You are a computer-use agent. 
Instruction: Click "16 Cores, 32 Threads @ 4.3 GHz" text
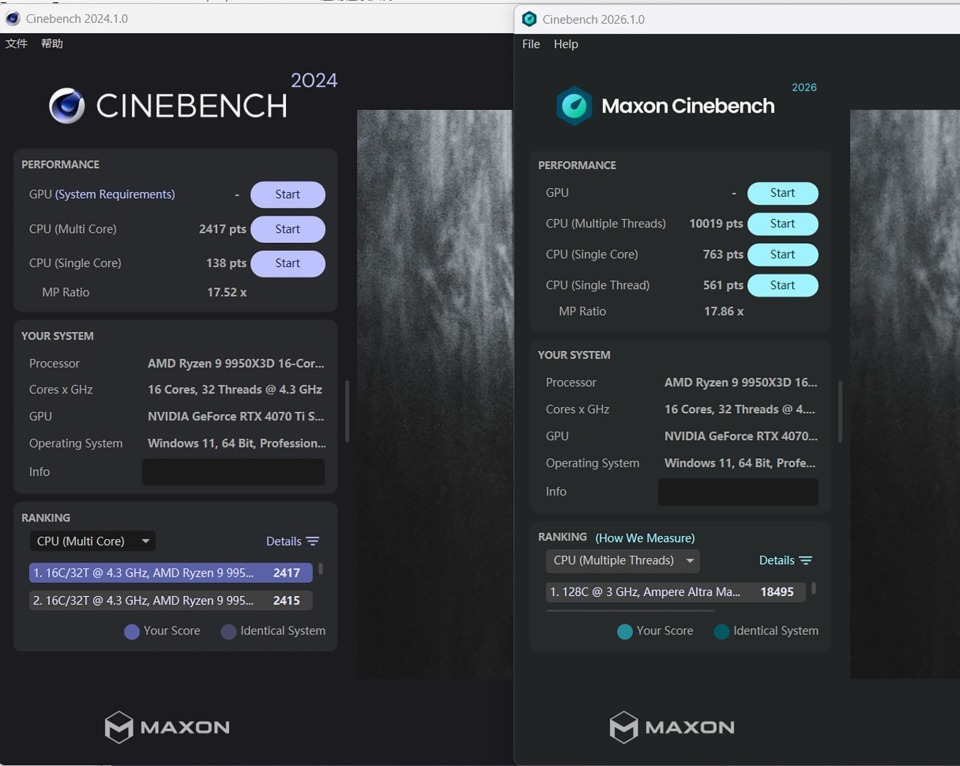tap(234, 390)
